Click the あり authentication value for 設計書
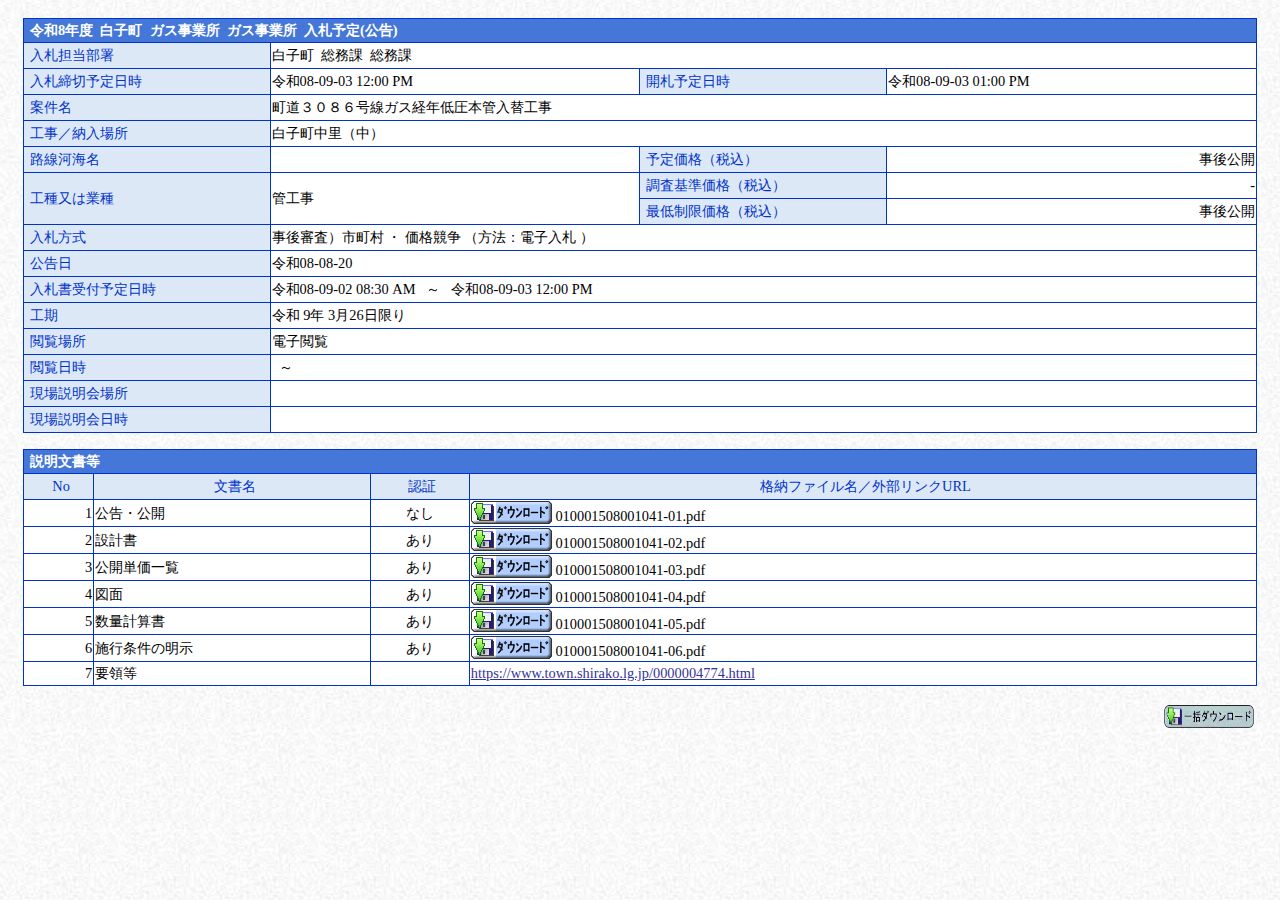 point(420,540)
